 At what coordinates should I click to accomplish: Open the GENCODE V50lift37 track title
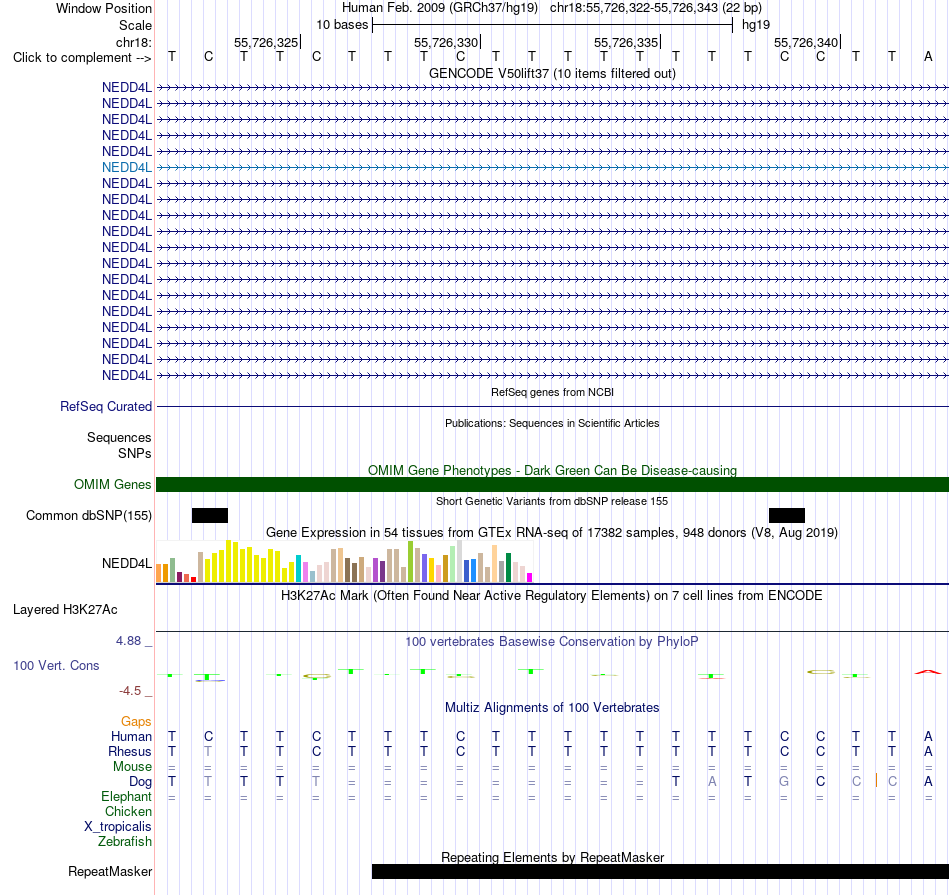[x=552, y=73]
